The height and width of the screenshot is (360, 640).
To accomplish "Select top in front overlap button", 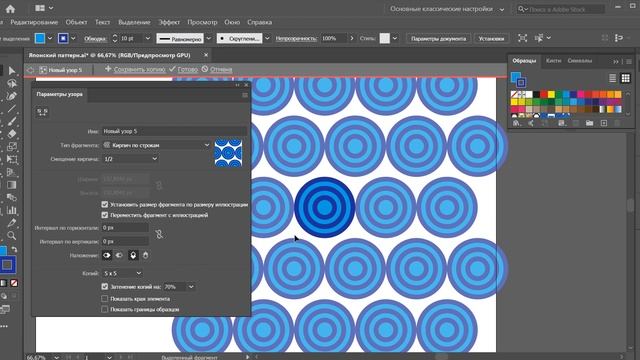I will point(133,256).
